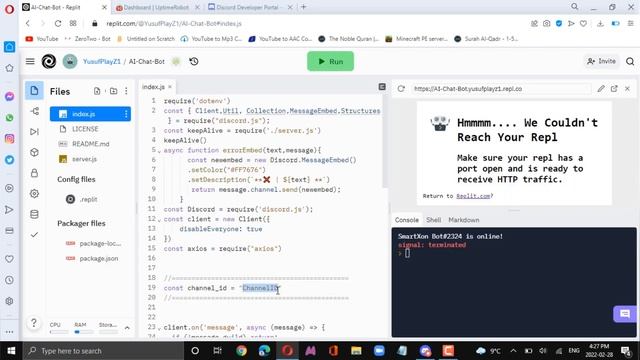Viewport: 640px width, 360px height.
Task: Click the Help question mark icon
Action: pos(34,323)
